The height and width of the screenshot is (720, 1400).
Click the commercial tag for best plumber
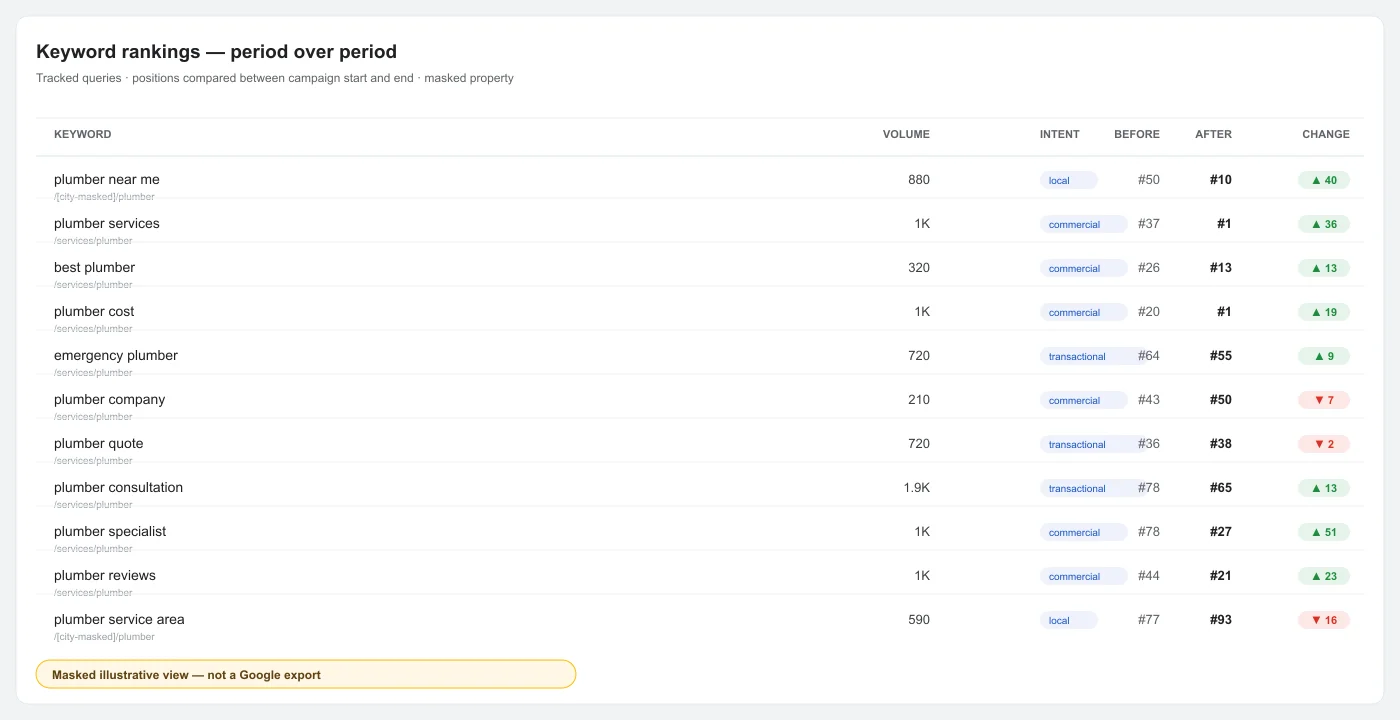coord(1084,268)
